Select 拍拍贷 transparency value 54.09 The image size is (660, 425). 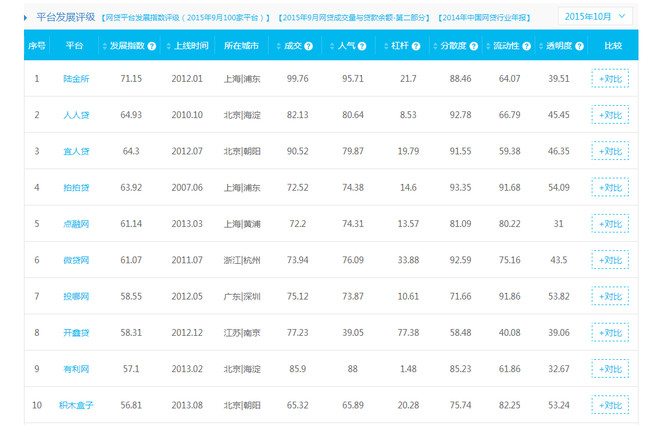[x=559, y=188]
